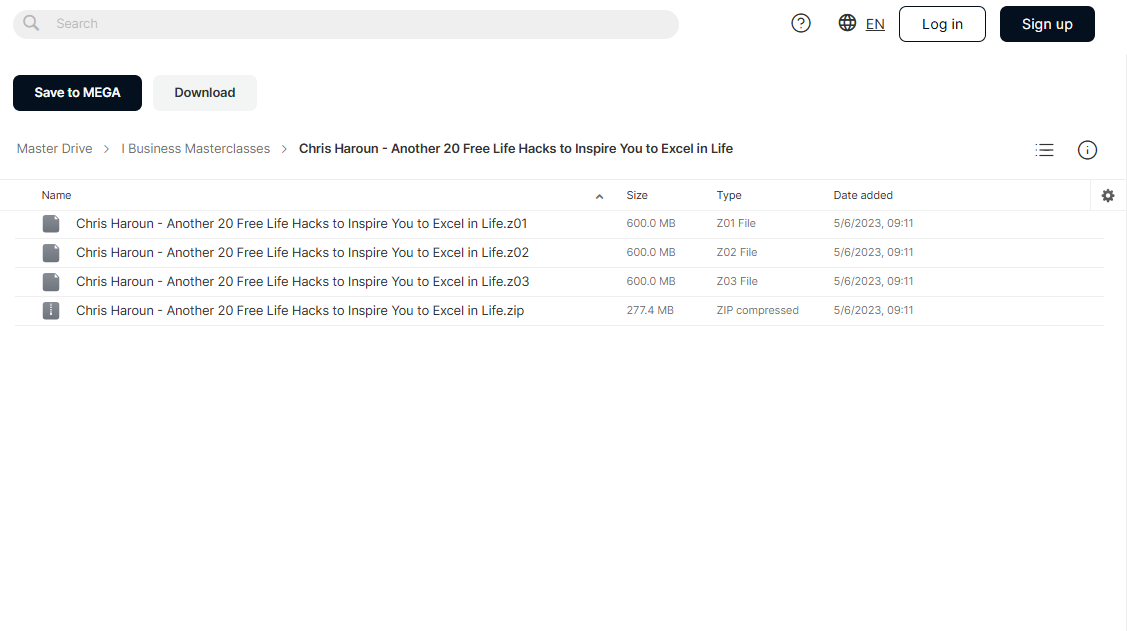Toggle the sort direction arrow
This screenshot has width=1127, height=631.
pyautogui.click(x=599, y=196)
